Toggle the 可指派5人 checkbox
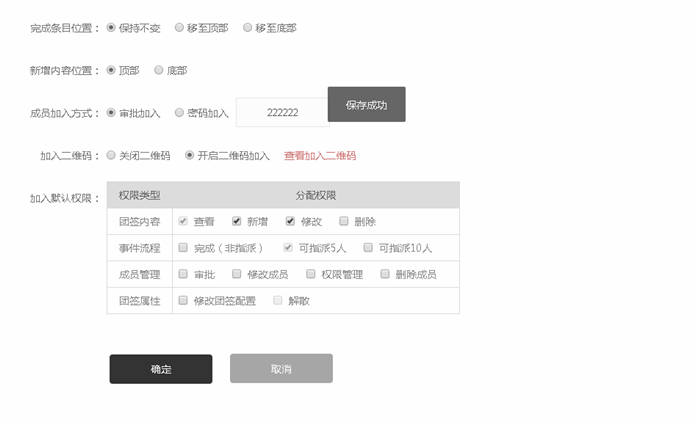 (288, 247)
